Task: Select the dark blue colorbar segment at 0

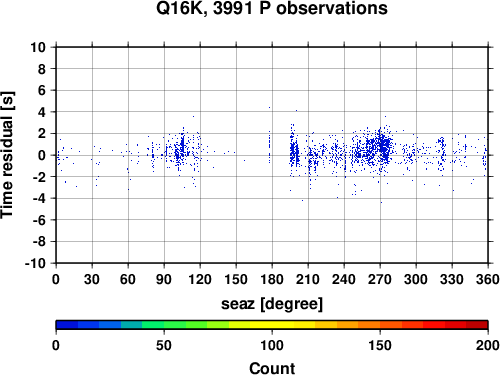Action: 67,325
